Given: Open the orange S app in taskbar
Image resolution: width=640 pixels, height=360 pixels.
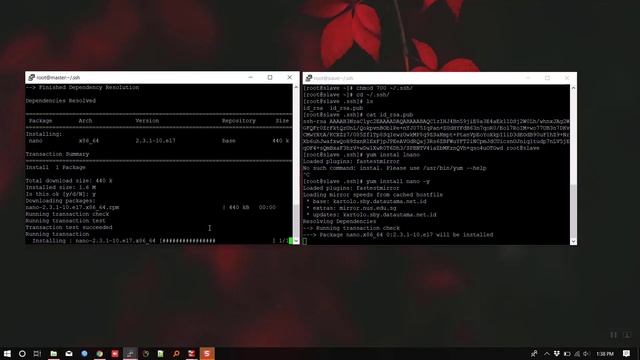Looking at the screenshot, I should pyautogui.click(x=207, y=353).
